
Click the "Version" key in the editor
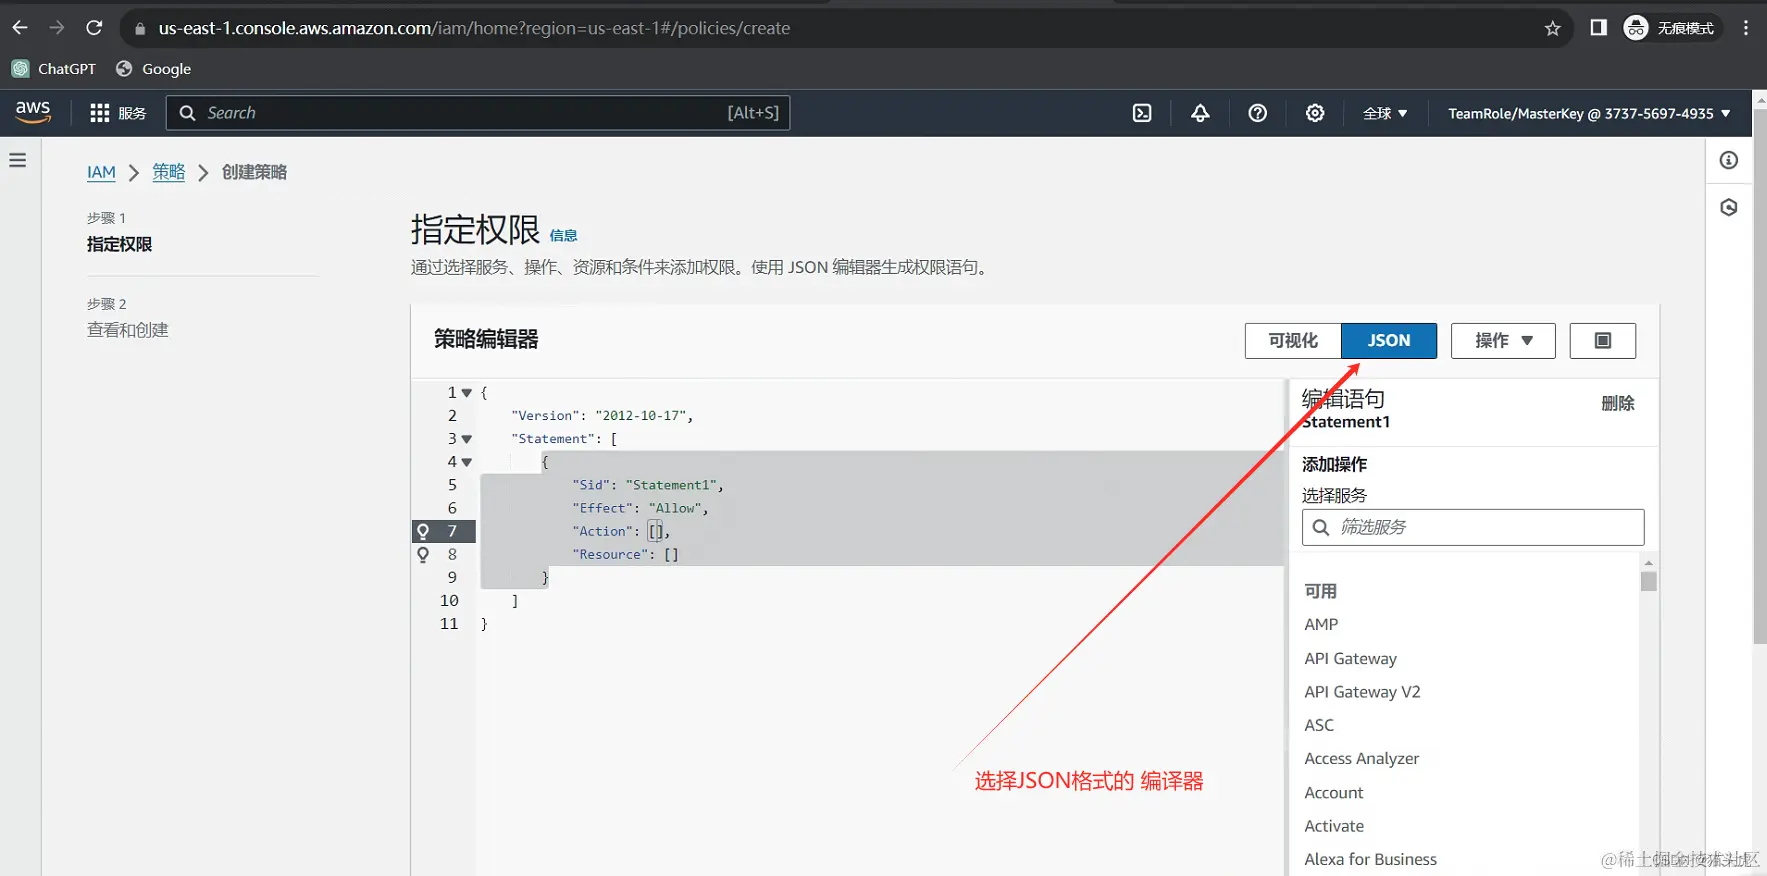(x=545, y=416)
